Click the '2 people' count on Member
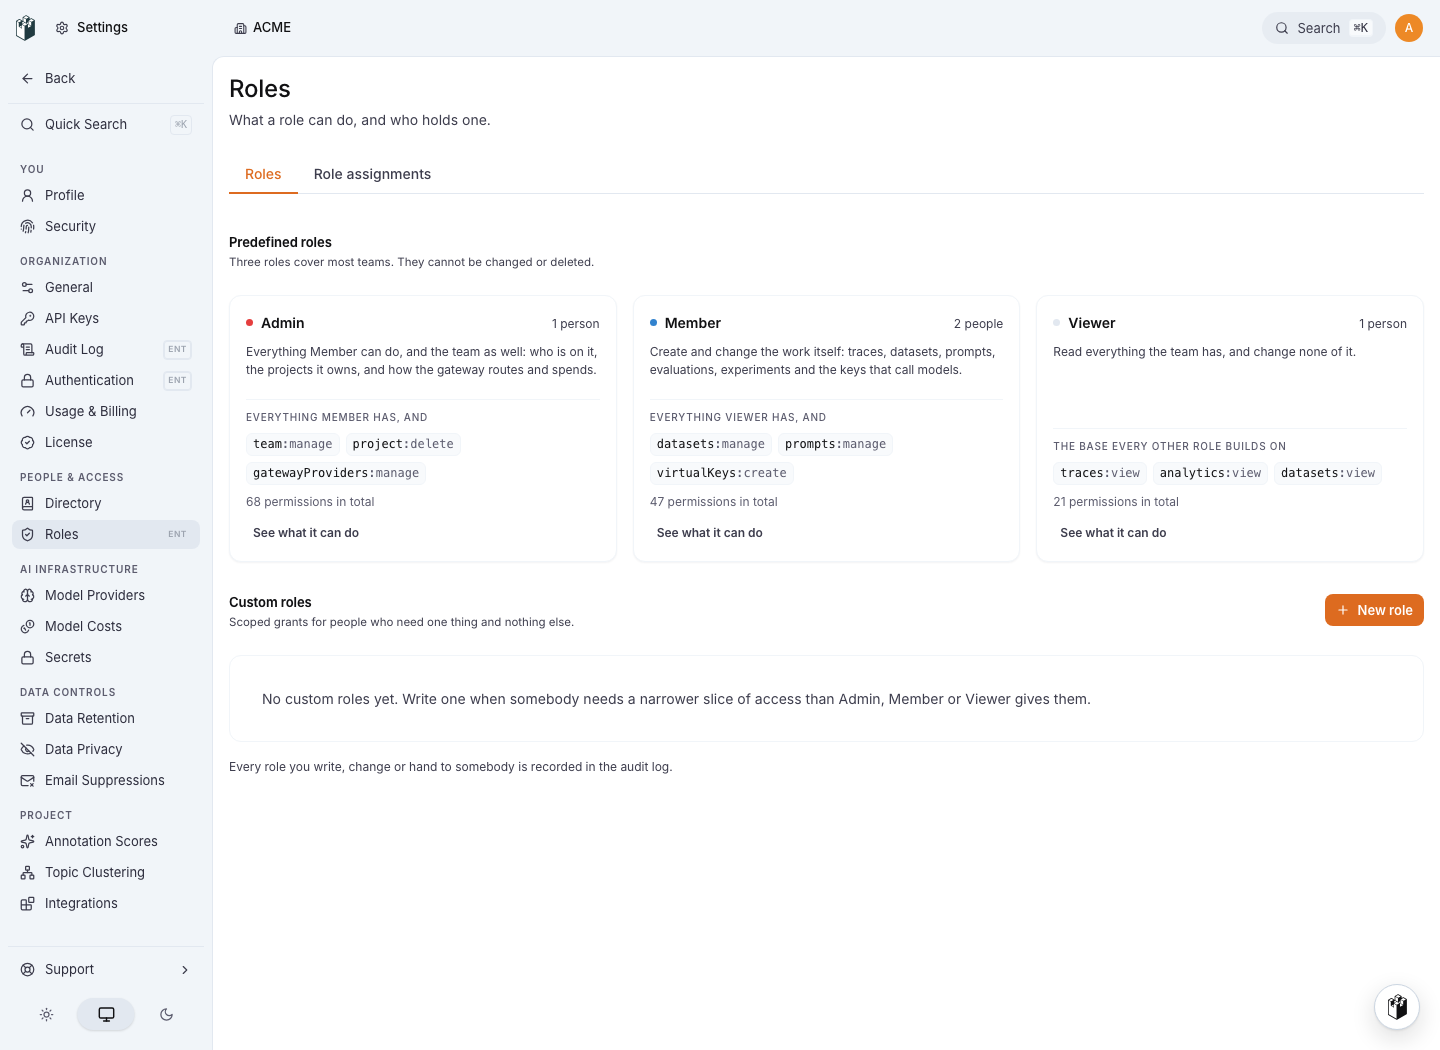Screen dimensions: 1440x1050 (x=978, y=324)
